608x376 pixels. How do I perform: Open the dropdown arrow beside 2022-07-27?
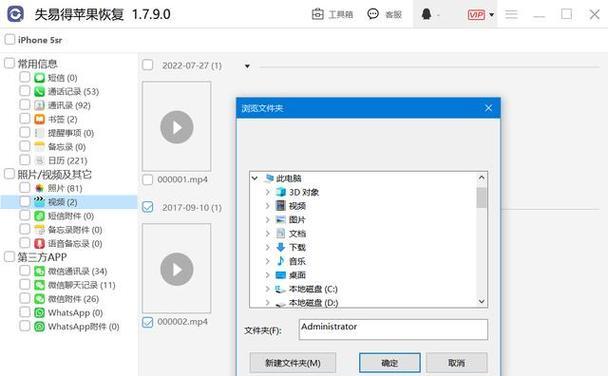[x=247, y=66]
